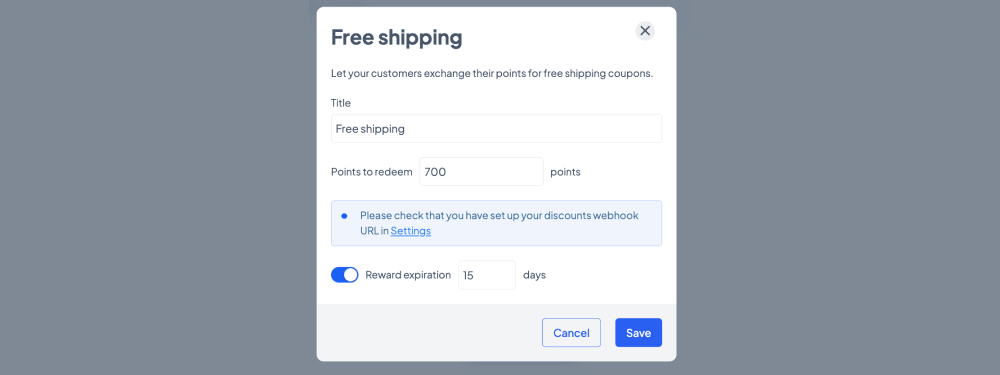The image size is (1000, 375).
Task: Click the dimmed backdrop right of dialog
Action: pos(838,188)
